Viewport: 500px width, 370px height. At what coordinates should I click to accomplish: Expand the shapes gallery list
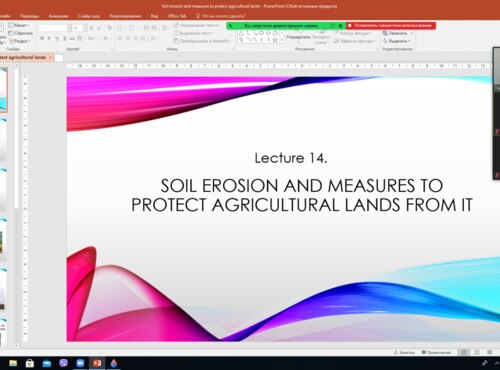[x=282, y=40]
